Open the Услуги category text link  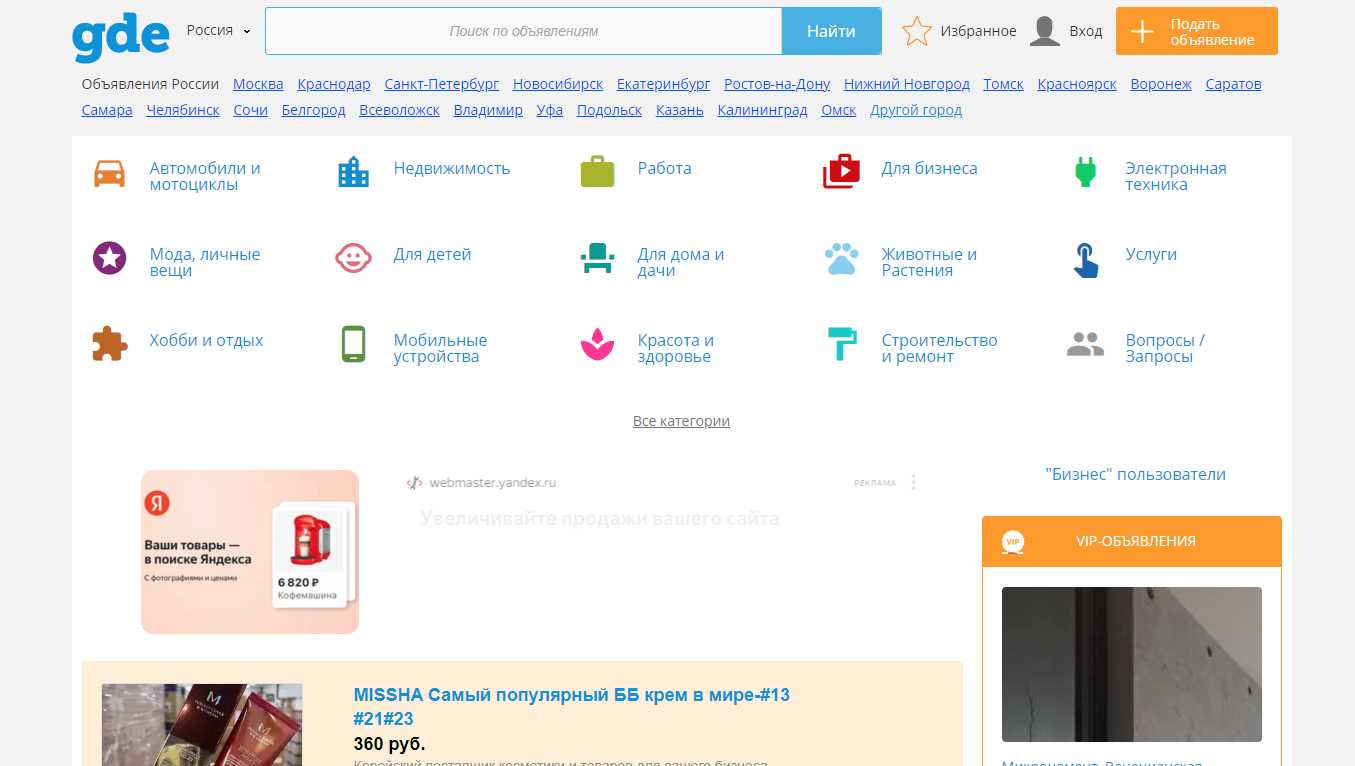[1151, 254]
